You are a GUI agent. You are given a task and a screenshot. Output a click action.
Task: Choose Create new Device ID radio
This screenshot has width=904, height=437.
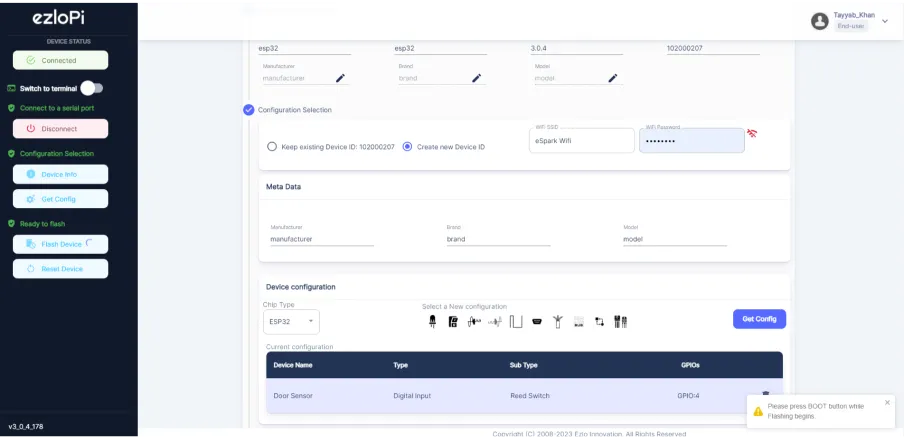tap(408, 147)
